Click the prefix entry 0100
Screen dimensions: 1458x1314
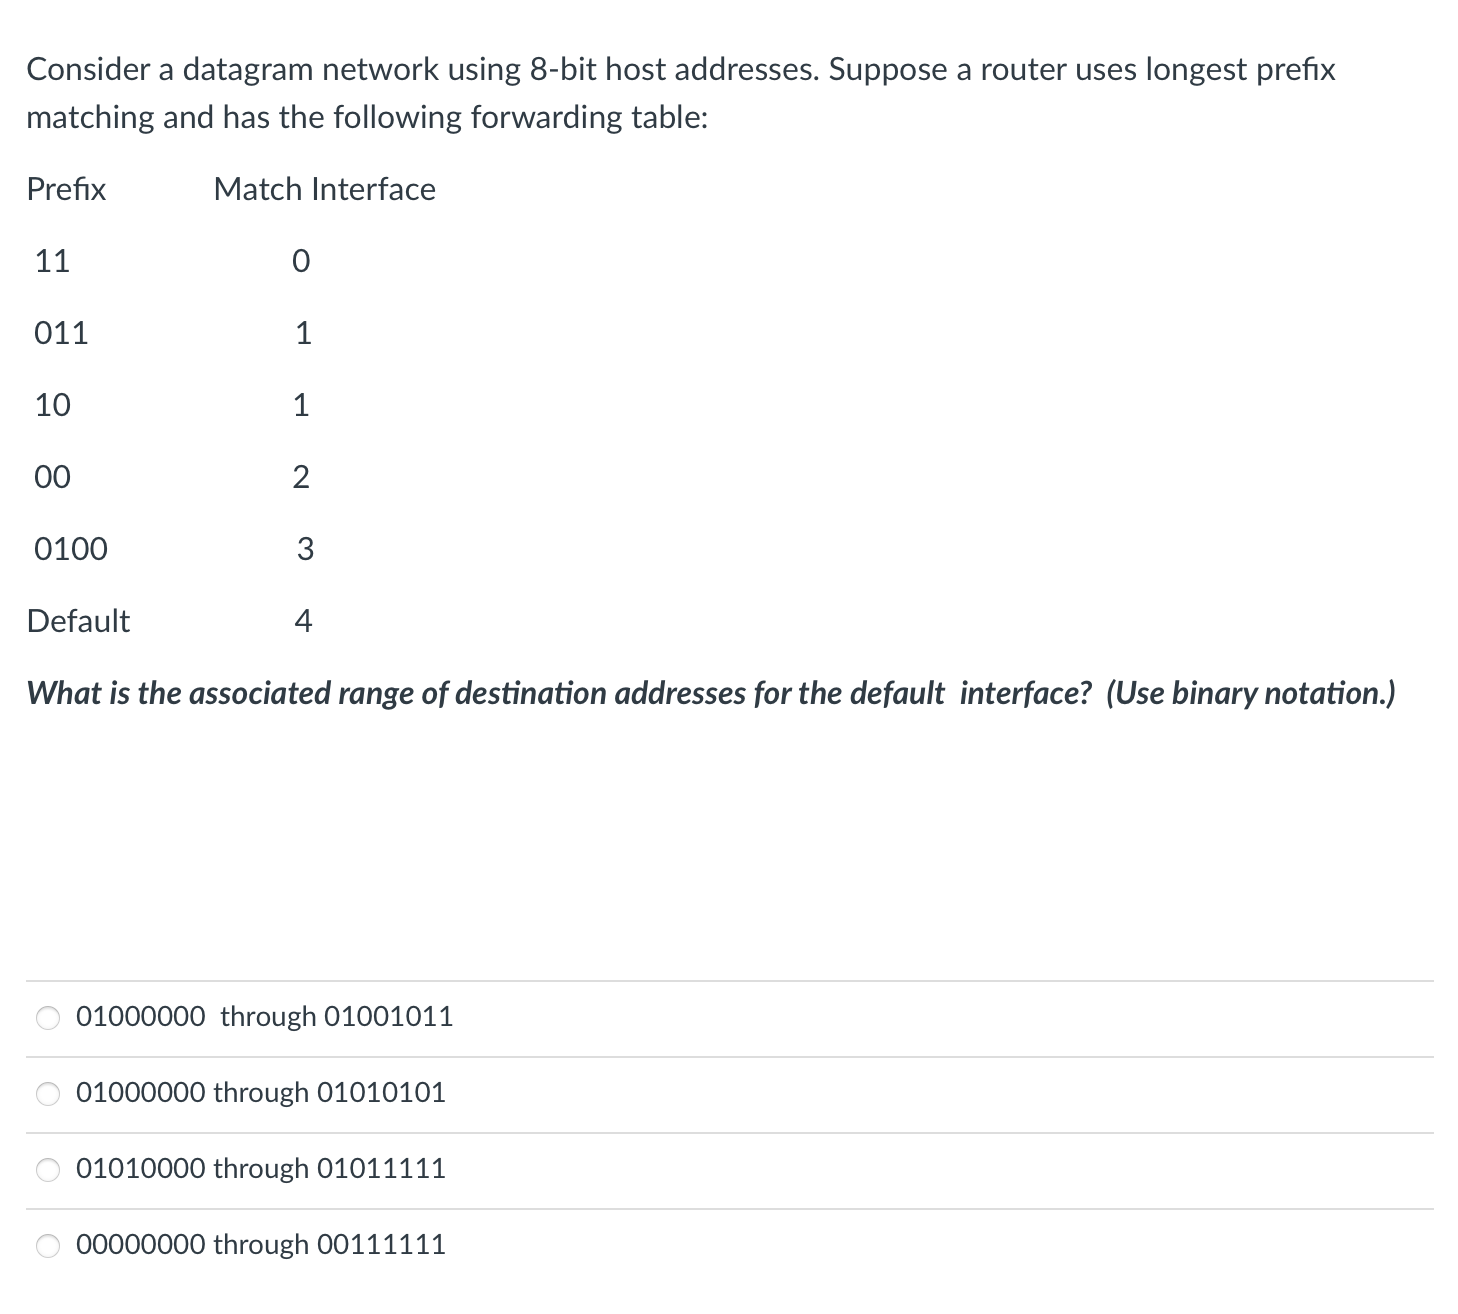click(70, 548)
